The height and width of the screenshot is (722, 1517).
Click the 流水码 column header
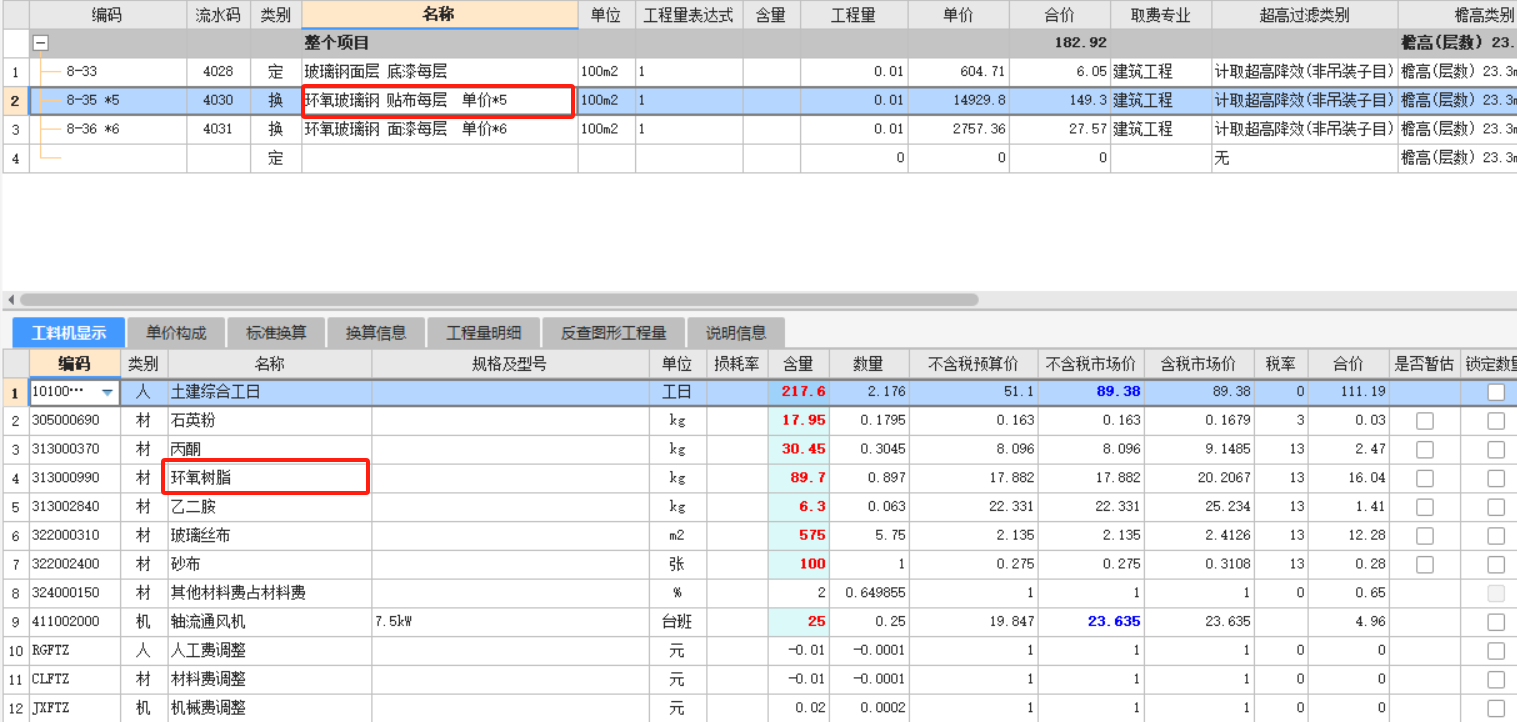pyautogui.click(x=218, y=15)
